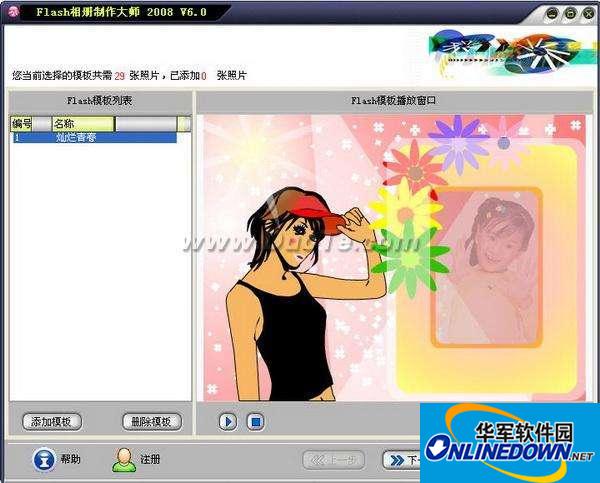This screenshot has width=600, height=483.
Task: Open registration with the 注册 icon
Action: pyautogui.click(x=124, y=460)
